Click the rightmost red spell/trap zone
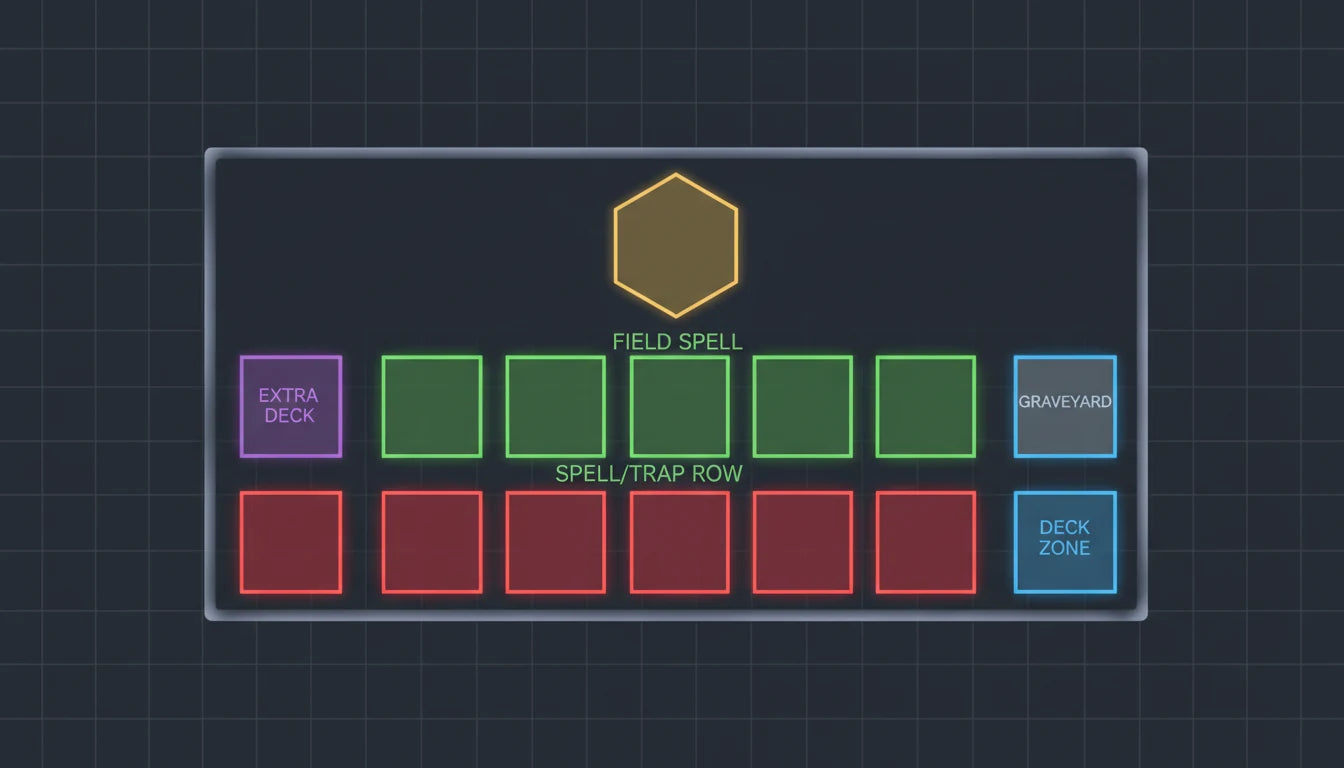Viewport: 1344px width, 768px height. pyautogui.click(x=925, y=540)
